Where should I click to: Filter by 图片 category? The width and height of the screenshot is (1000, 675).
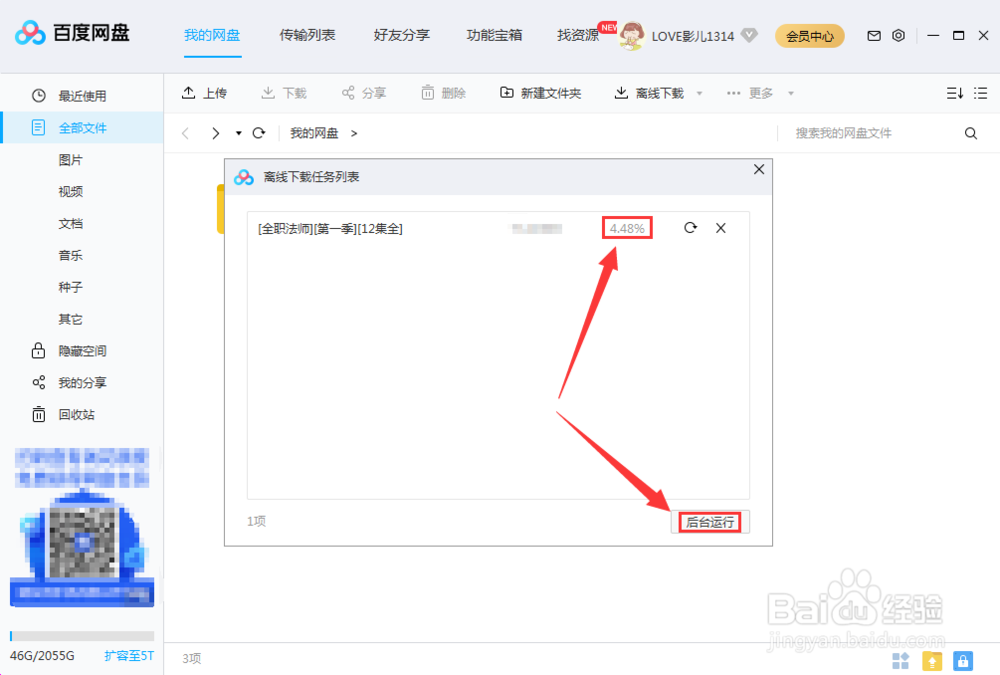(x=71, y=159)
